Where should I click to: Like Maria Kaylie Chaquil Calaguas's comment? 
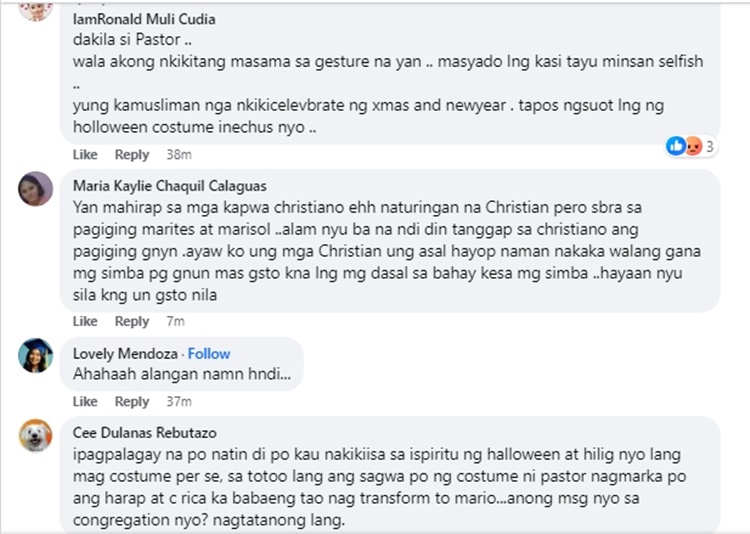click(x=85, y=322)
